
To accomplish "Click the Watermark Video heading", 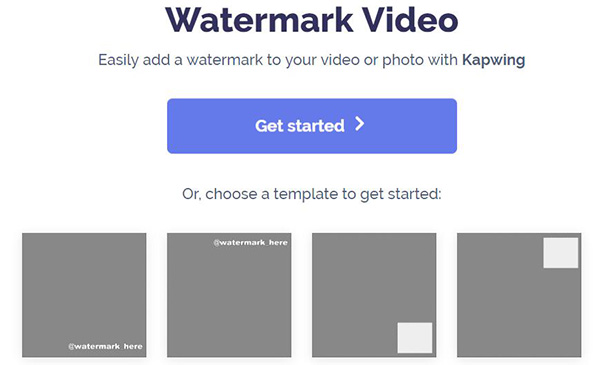I will [x=312, y=20].
